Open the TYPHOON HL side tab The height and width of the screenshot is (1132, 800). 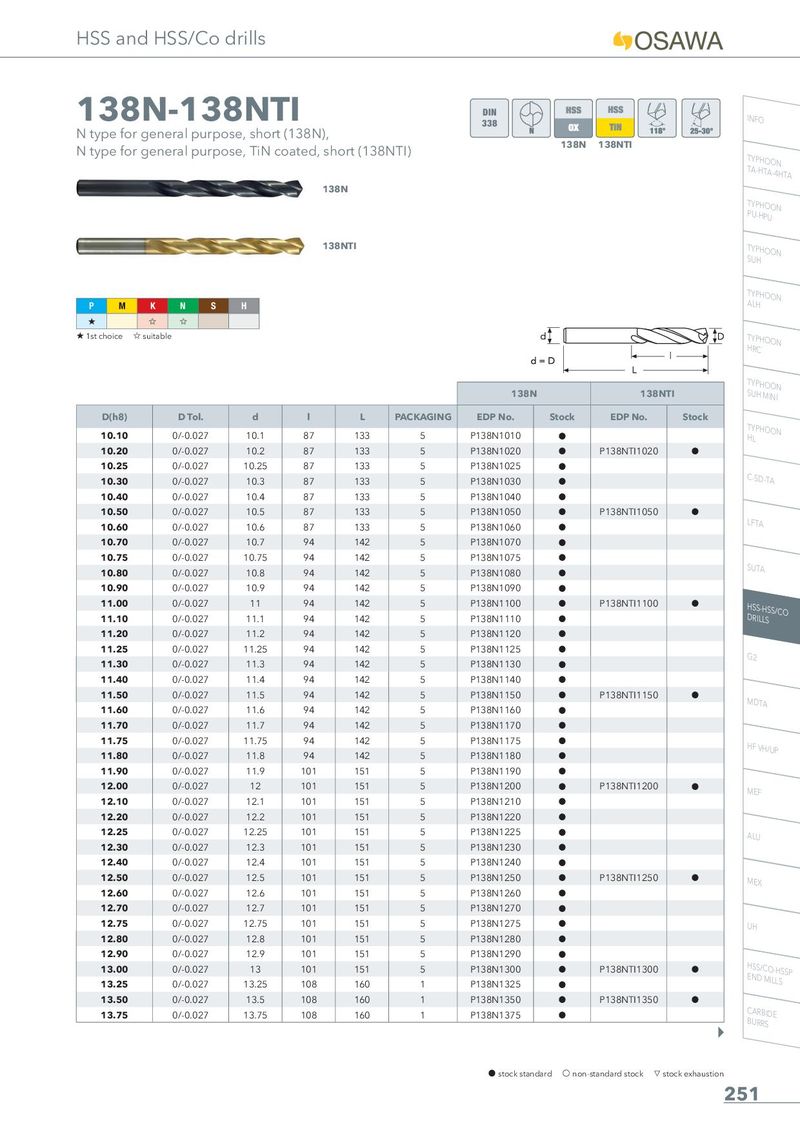pos(770,435)
